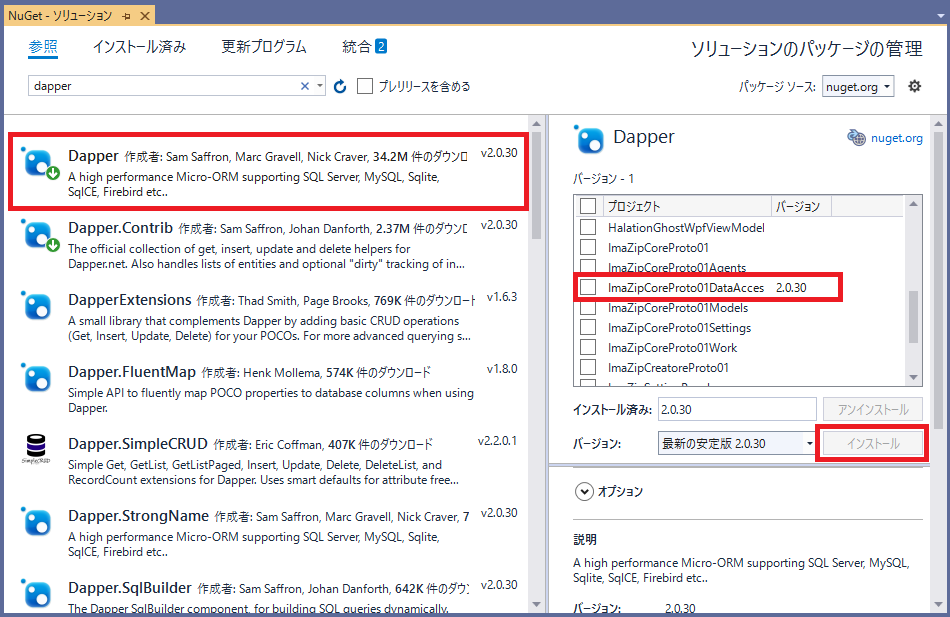Click the Dapper.SimpleCRUD database icon

click(36, 449)
